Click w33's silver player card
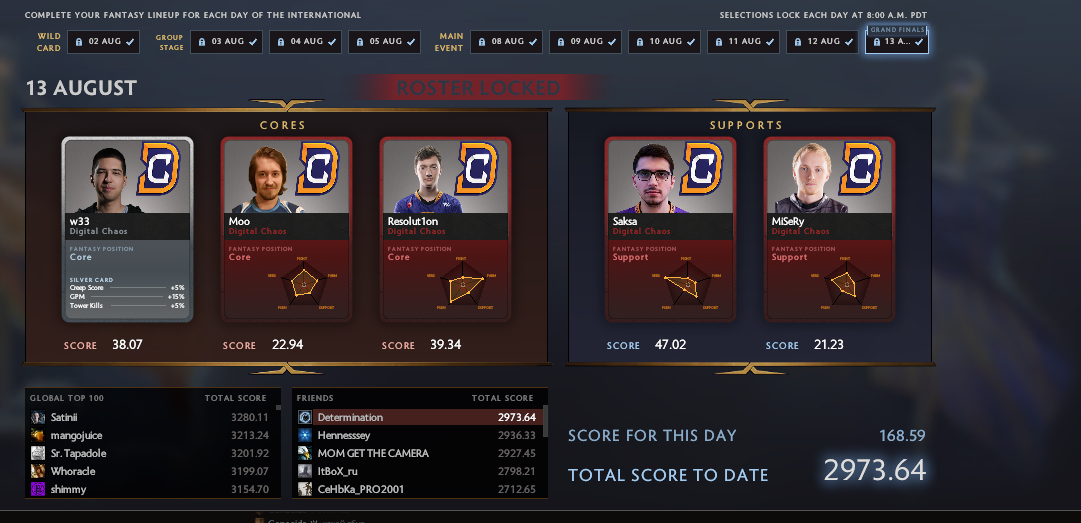 (128, 229)
